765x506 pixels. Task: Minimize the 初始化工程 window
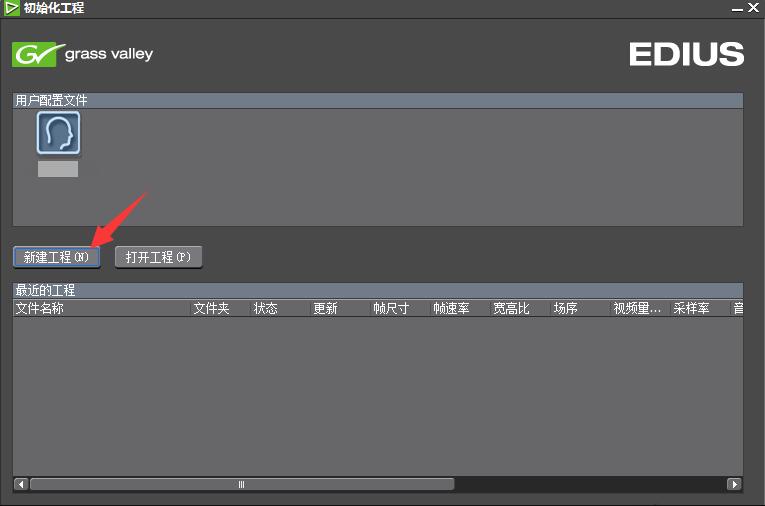737,9
